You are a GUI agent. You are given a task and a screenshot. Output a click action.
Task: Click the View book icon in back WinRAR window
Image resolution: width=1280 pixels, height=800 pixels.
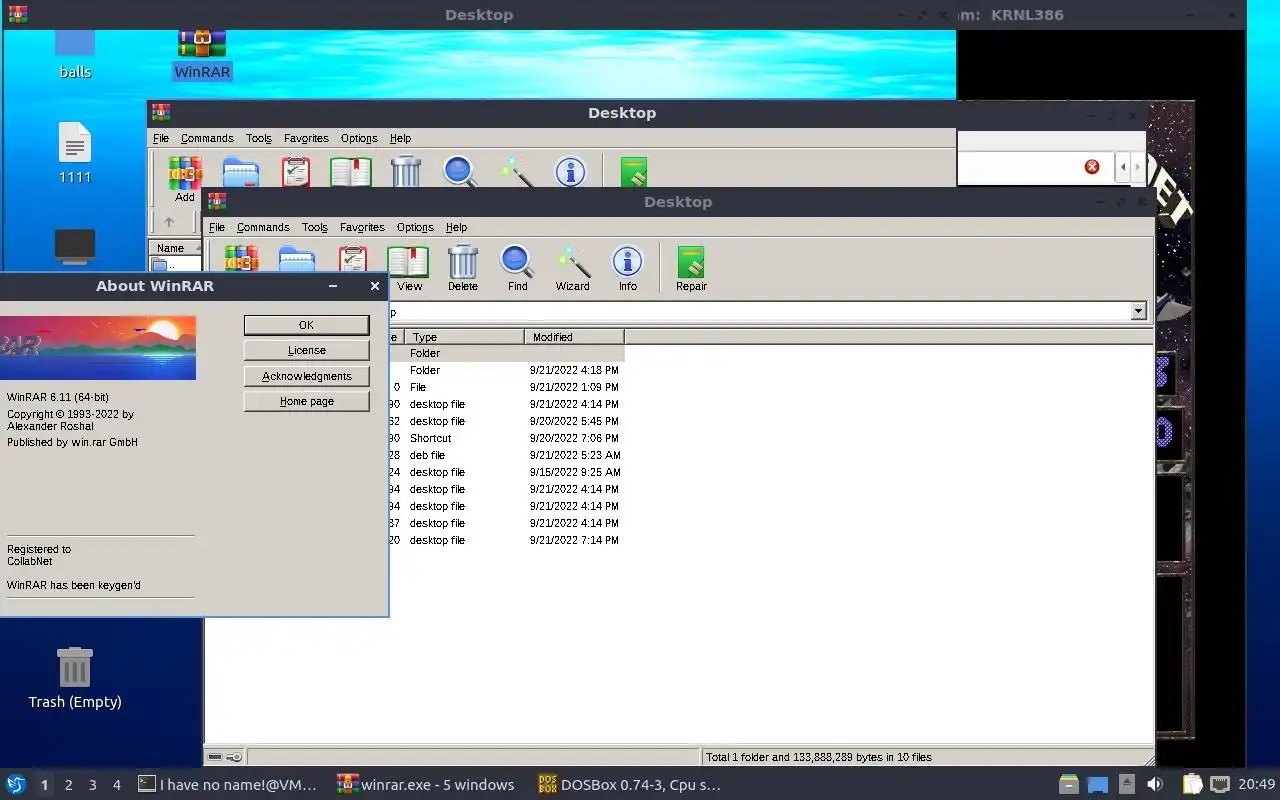click(351, 171)
